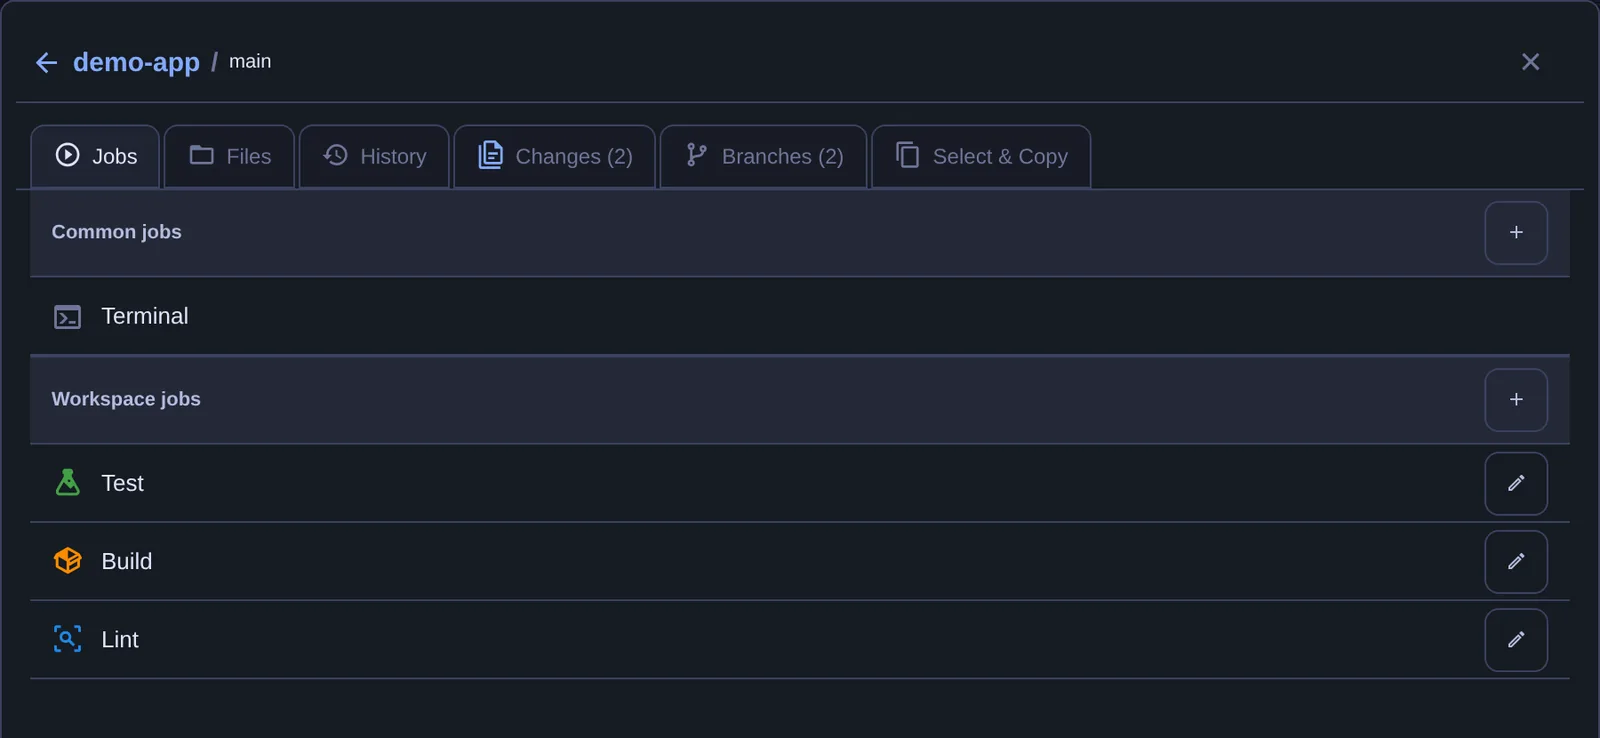
Task: Click the blue Lint search icon
Action: (67, 639)
